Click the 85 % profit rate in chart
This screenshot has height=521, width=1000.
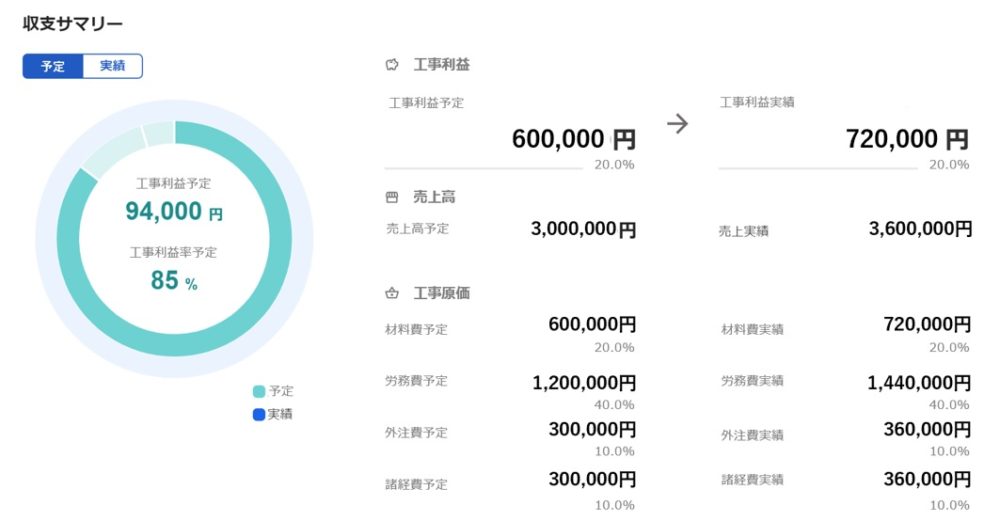pos(174,281)
